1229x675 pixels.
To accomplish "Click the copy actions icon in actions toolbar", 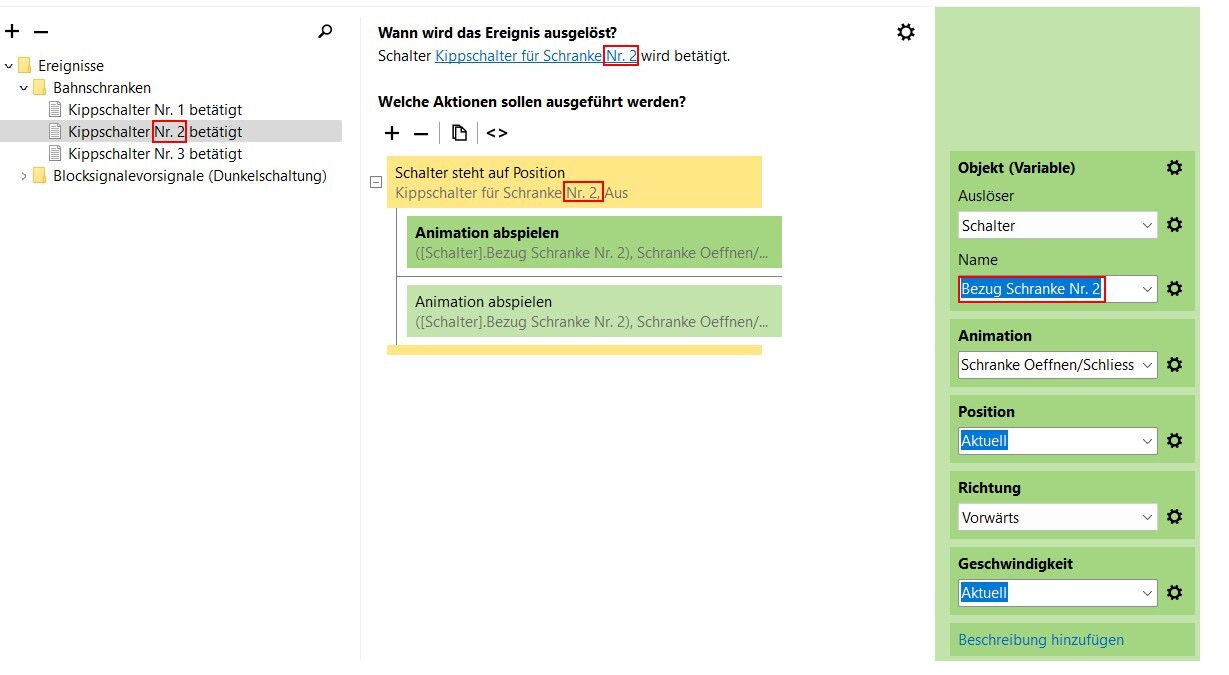I will pos(459,133).
